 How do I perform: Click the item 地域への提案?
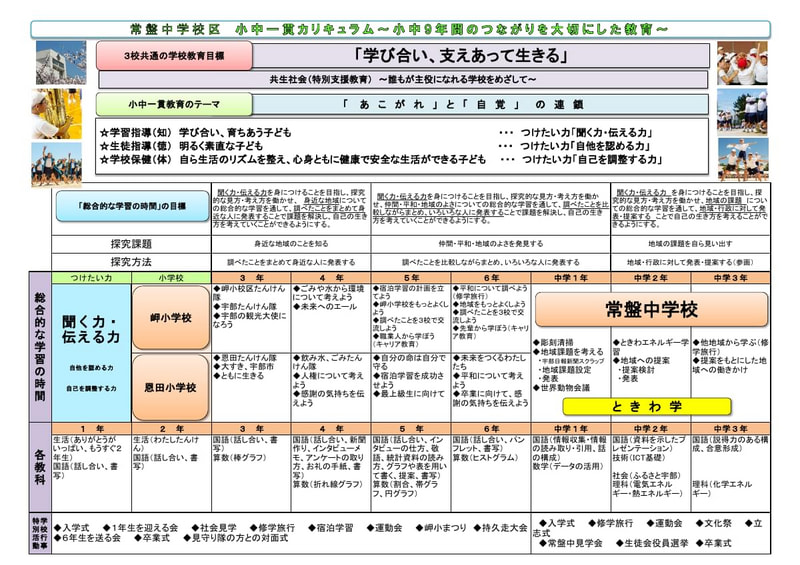[641, 360]
